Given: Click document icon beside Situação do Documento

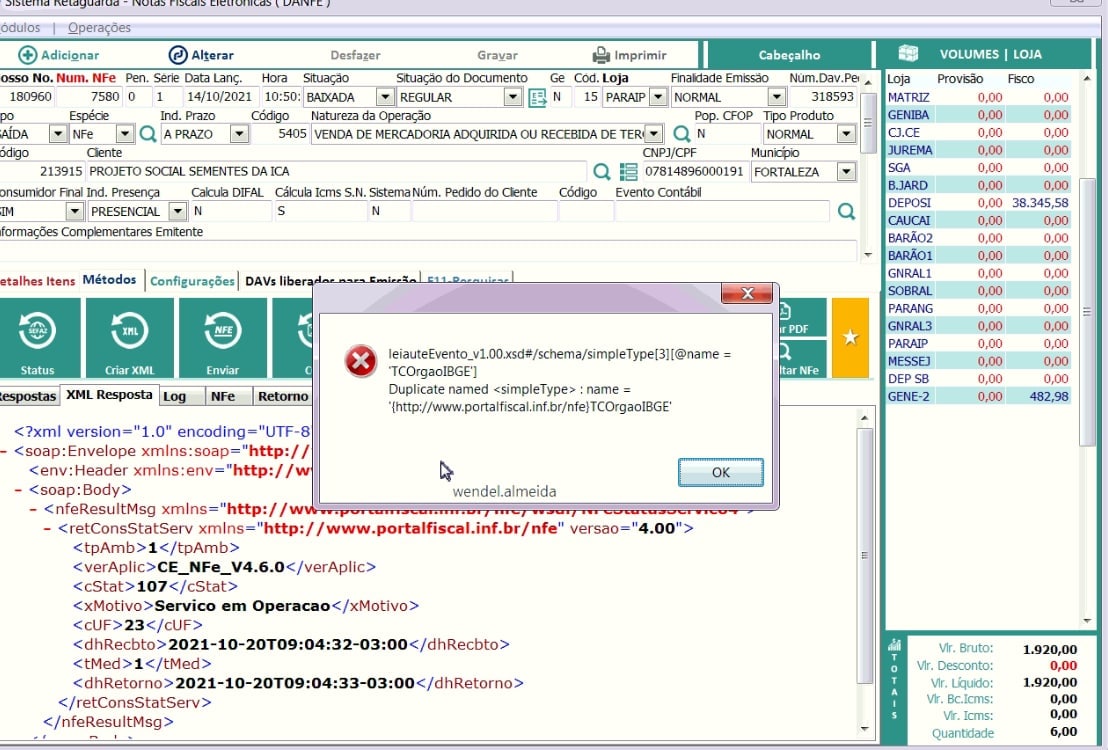Looking at the screenshot, I should coord(537,97).
